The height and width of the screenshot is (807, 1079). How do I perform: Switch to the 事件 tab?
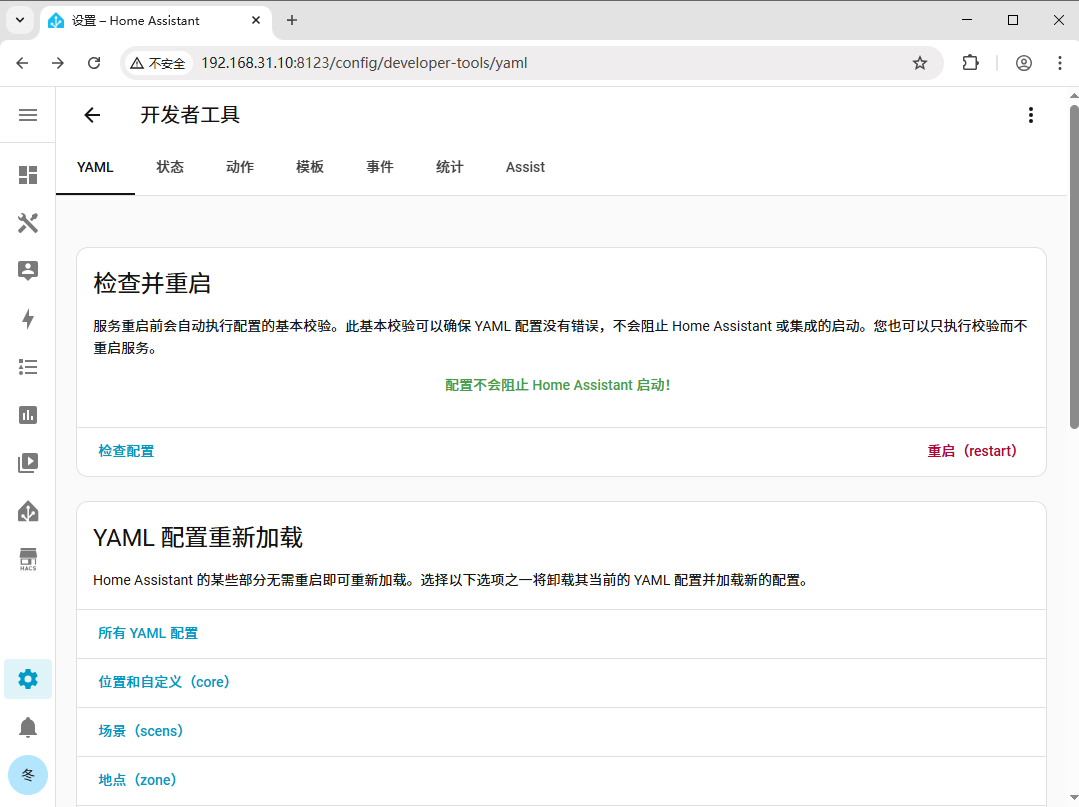380,167
